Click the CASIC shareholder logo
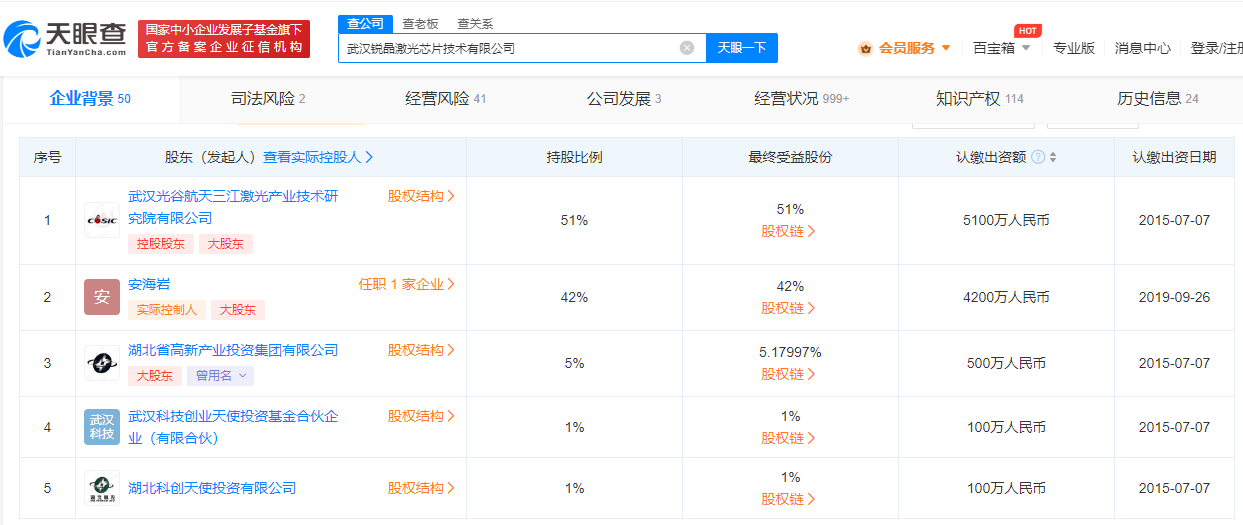This screenshot has height=525, width=1243. (101, 220)
